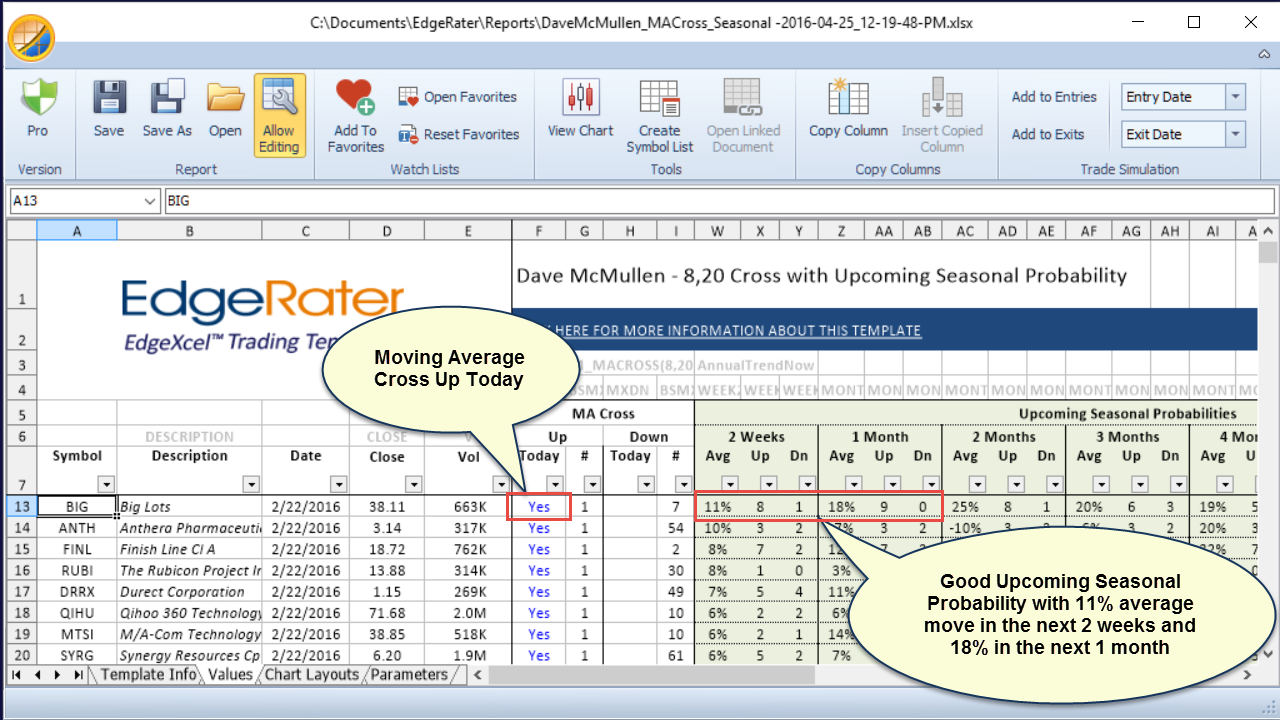
Task: Click into the formula bar showing BIG
Action: [719, 201]
